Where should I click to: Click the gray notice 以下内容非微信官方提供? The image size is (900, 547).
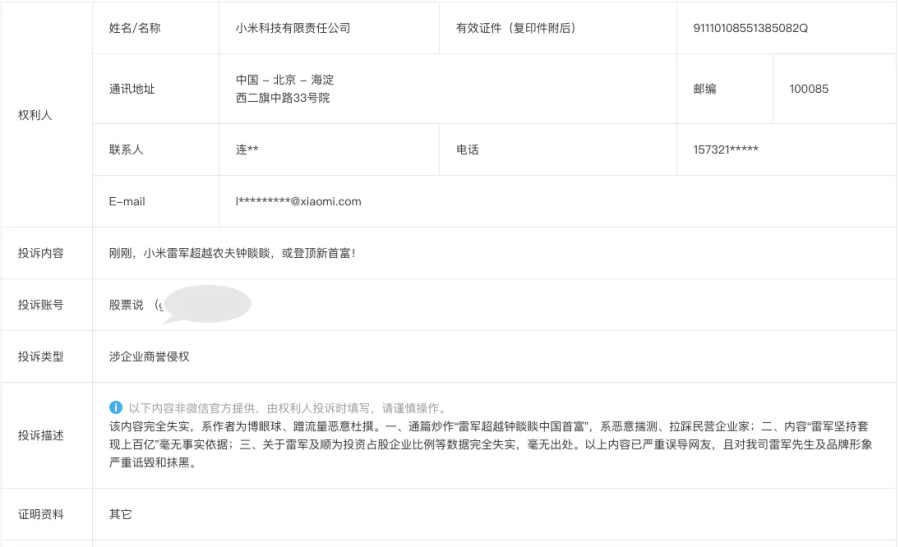coord(288,408)
